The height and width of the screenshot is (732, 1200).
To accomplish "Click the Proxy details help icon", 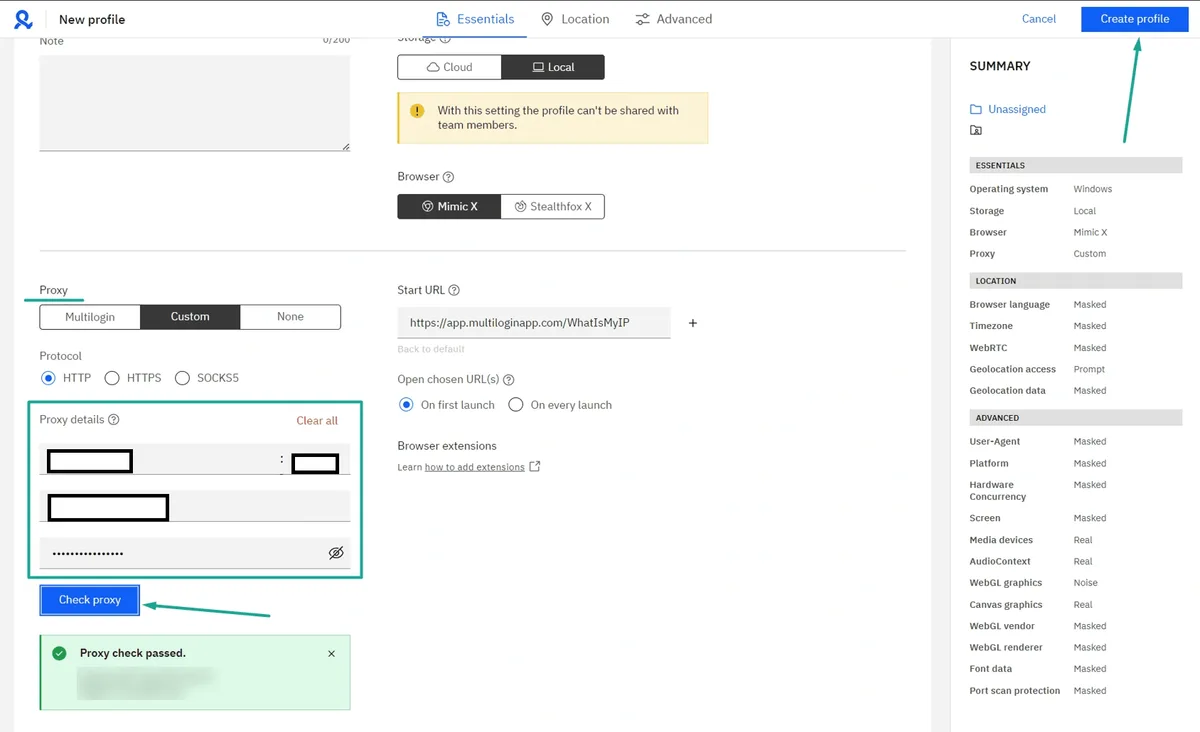I will tap(113, 420).
